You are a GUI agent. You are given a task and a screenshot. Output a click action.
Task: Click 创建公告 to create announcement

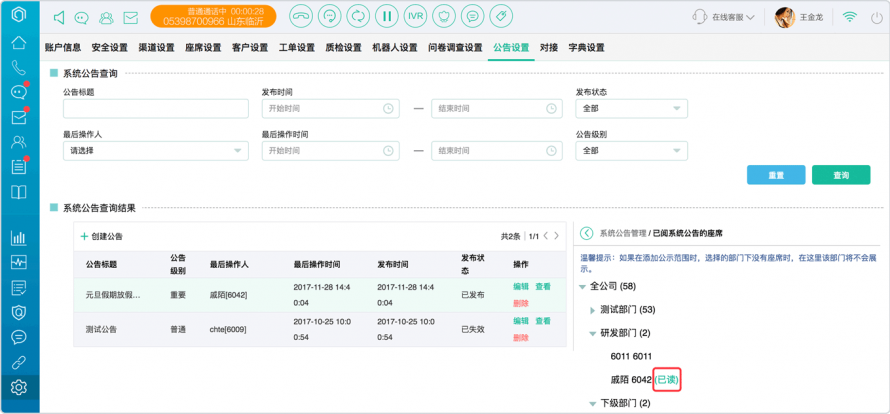[x=102, y=236]
